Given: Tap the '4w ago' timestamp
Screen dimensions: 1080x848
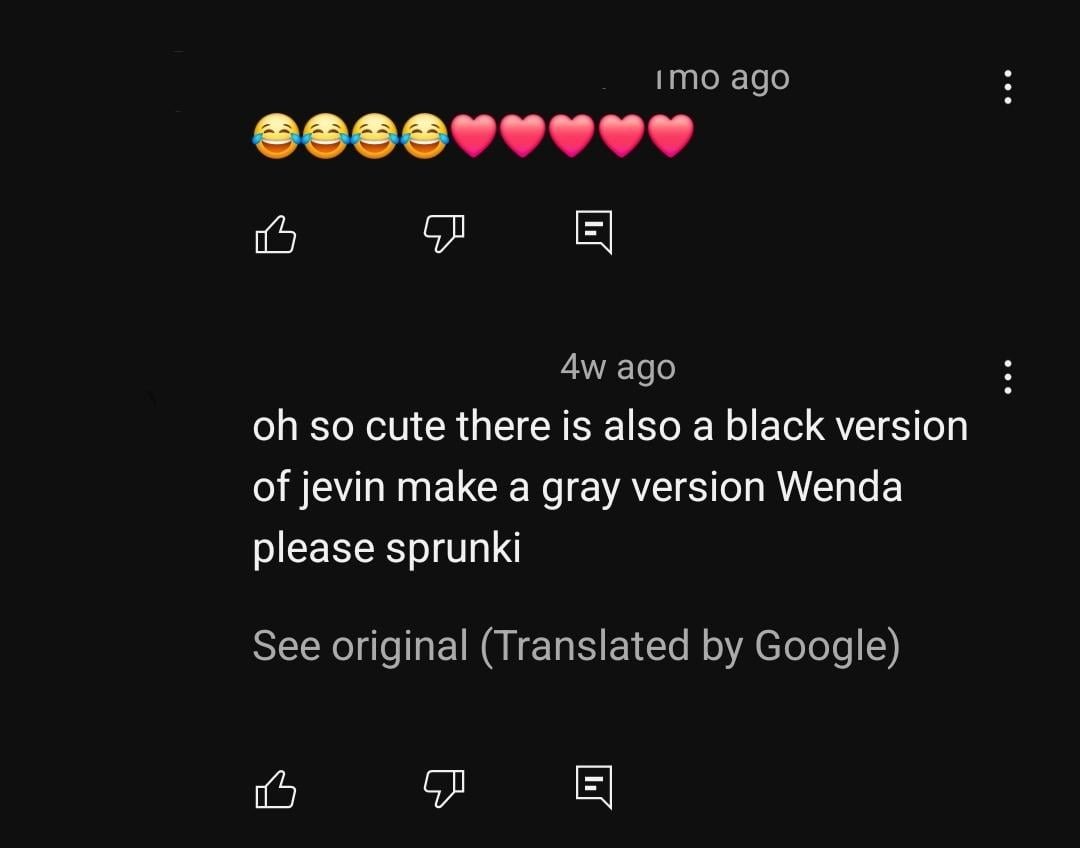Looking at the screenshot, I should pyautogui.click(x=618, y=367).
